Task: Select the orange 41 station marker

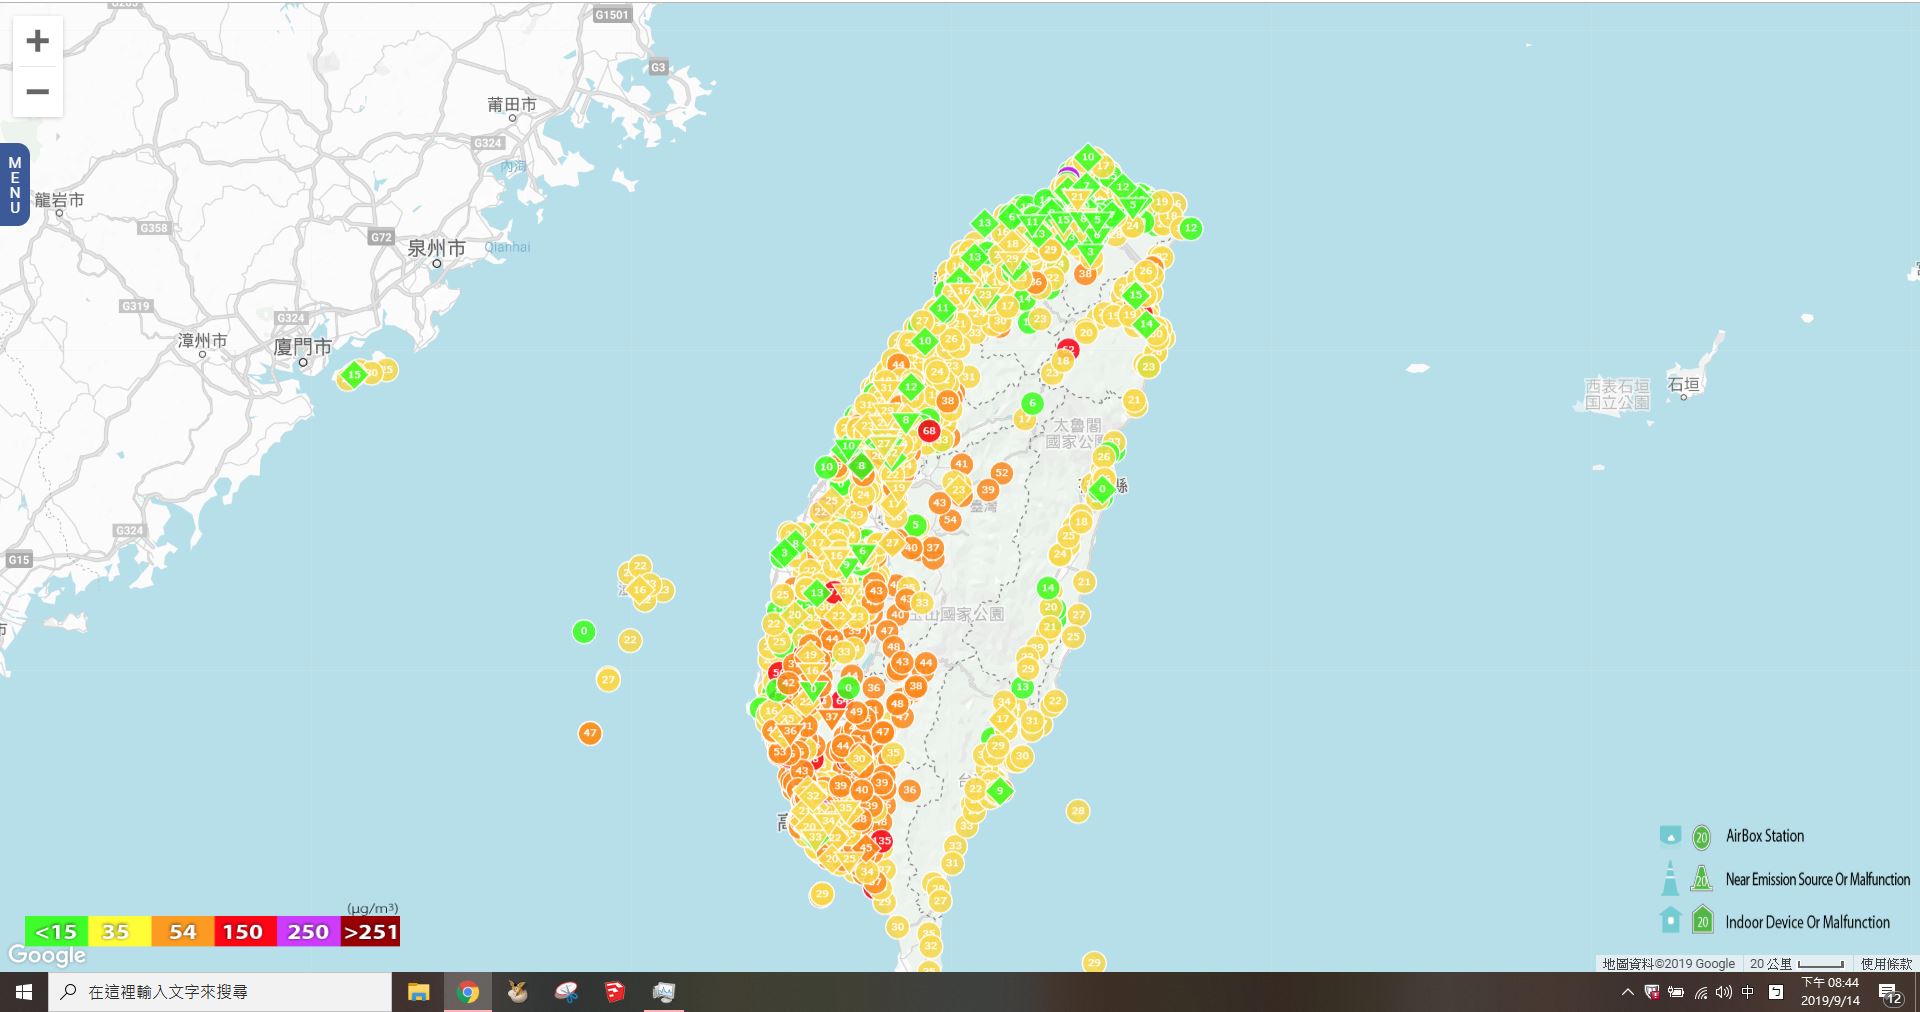Action: 961,464
